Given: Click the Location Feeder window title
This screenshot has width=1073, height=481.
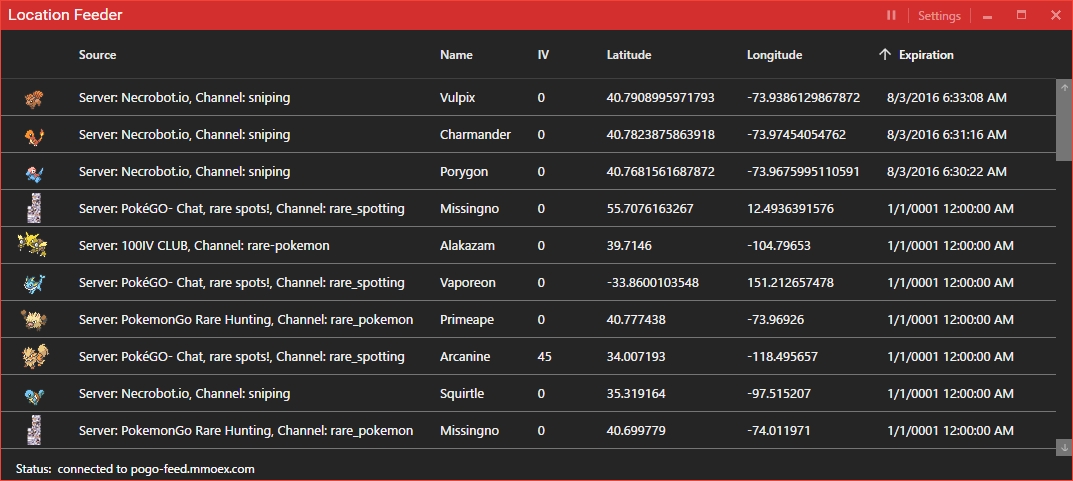Looking at the screenshot, I should [66, 15].
